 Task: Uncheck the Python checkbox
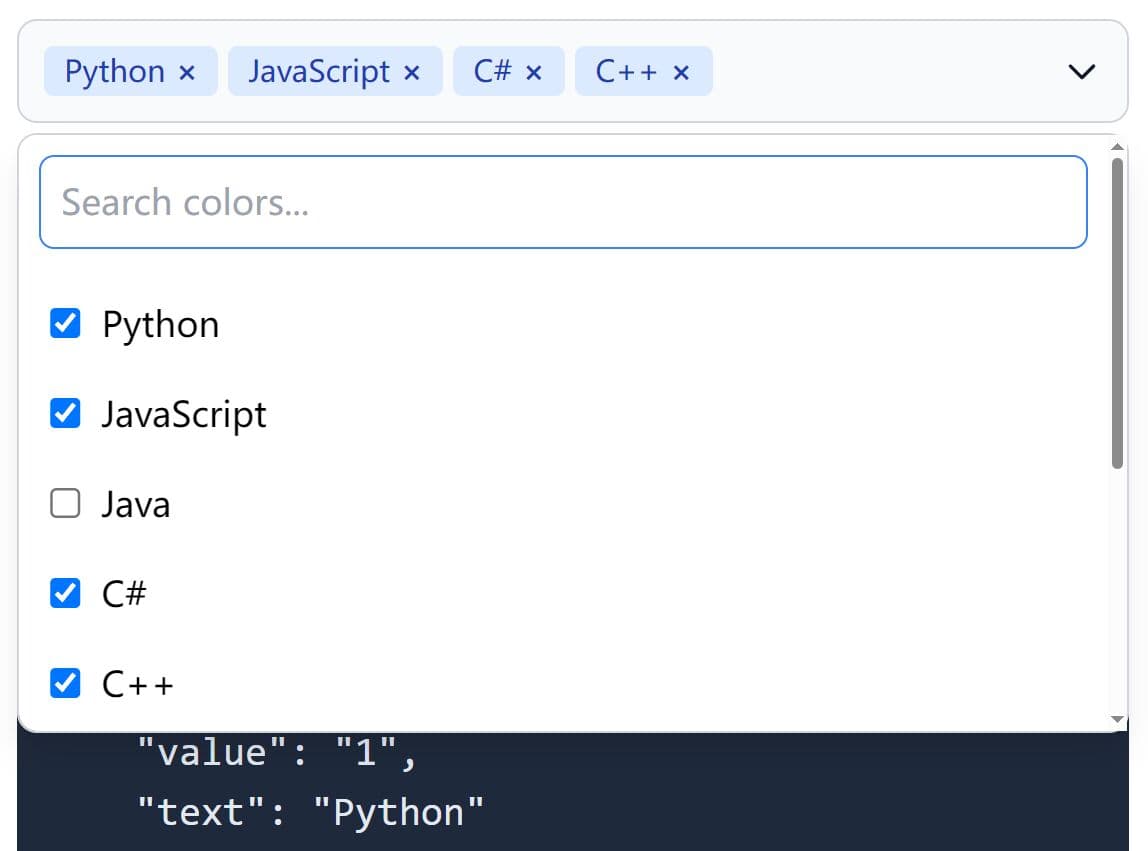[65, 324]
